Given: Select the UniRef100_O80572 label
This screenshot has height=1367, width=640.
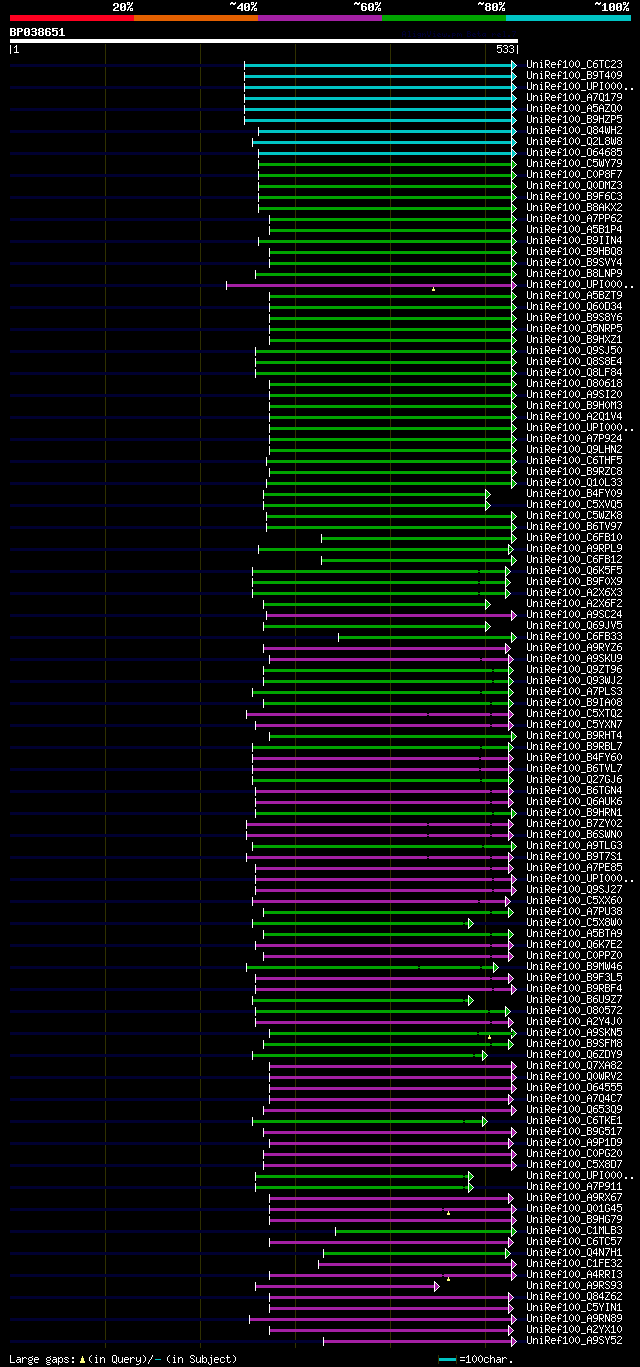Looking at the screenshot, I should (x=574, y=1011).
